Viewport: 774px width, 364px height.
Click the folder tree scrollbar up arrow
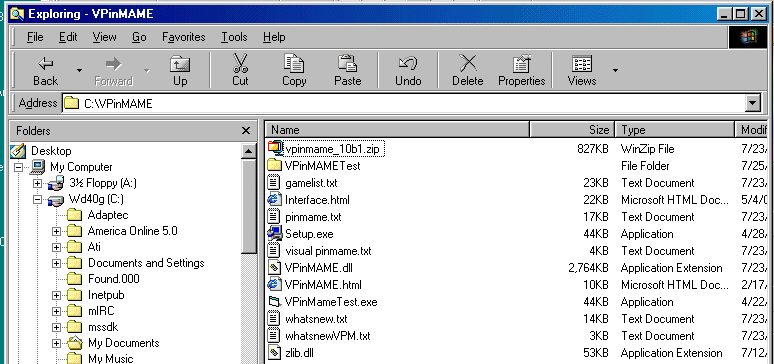(248, 151)
